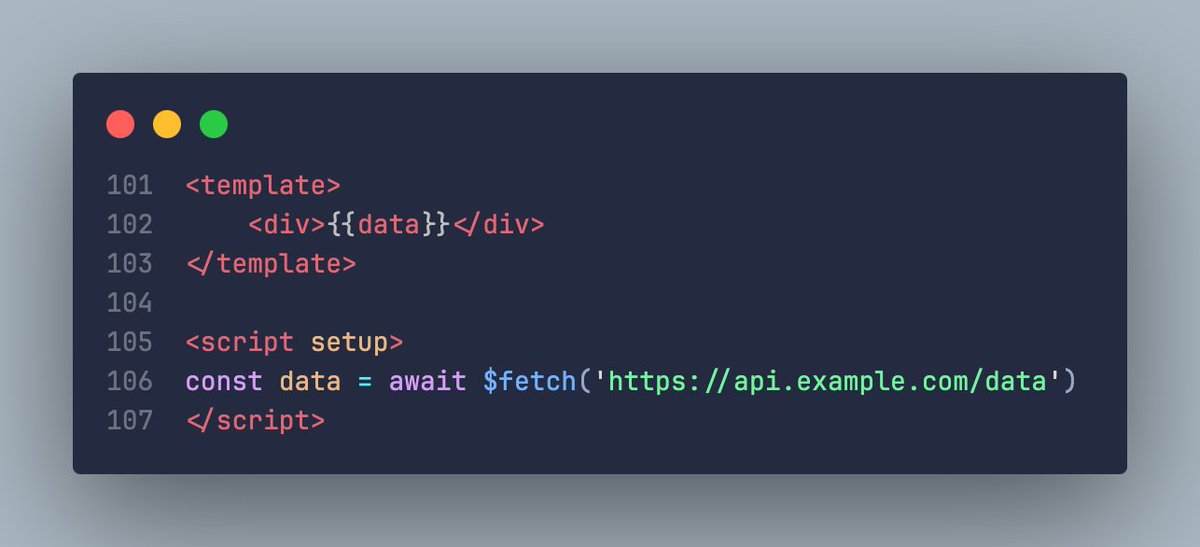Click line number 105
The image size is (1200, 547).
(130, 341)
